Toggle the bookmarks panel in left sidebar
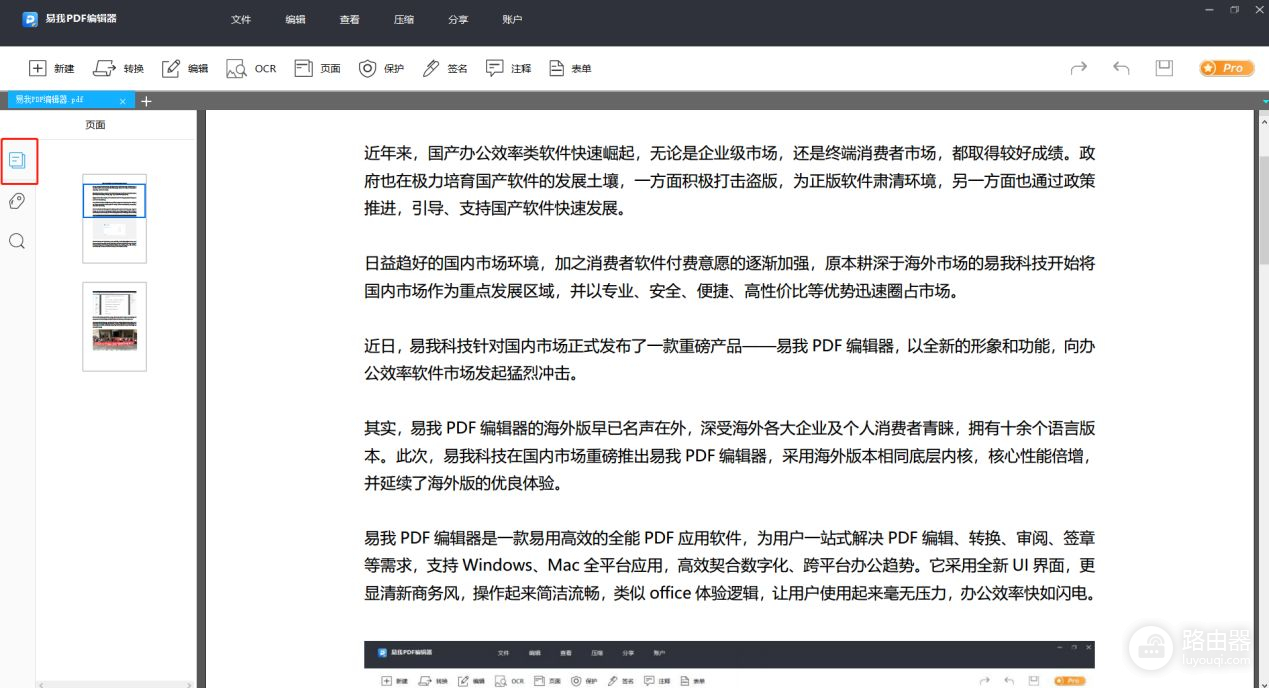This screenshot has height=688, width=1269. click(x=17, y=201)
